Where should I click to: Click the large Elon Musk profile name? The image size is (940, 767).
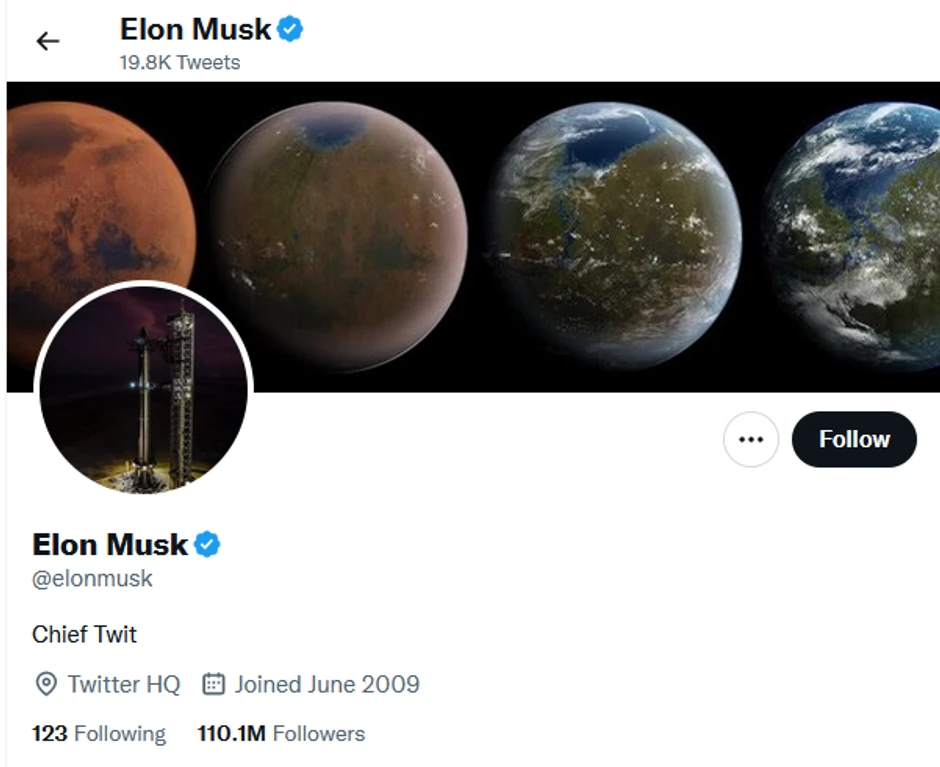110,545
